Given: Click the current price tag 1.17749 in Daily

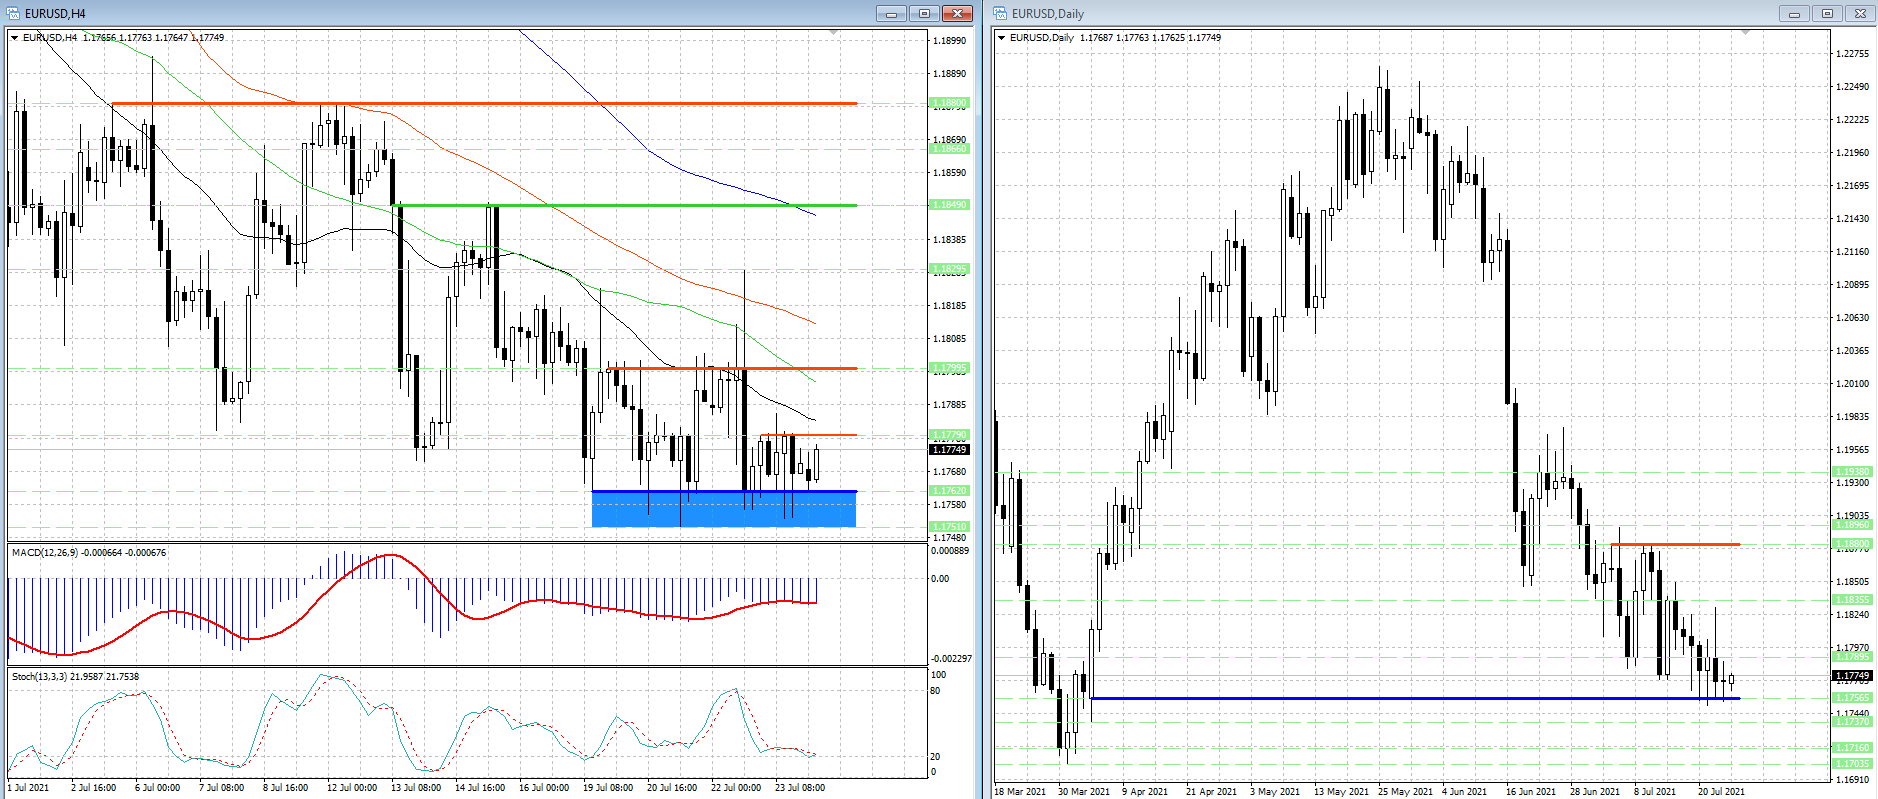Looking at the screenshot, I should (1852, 676).
